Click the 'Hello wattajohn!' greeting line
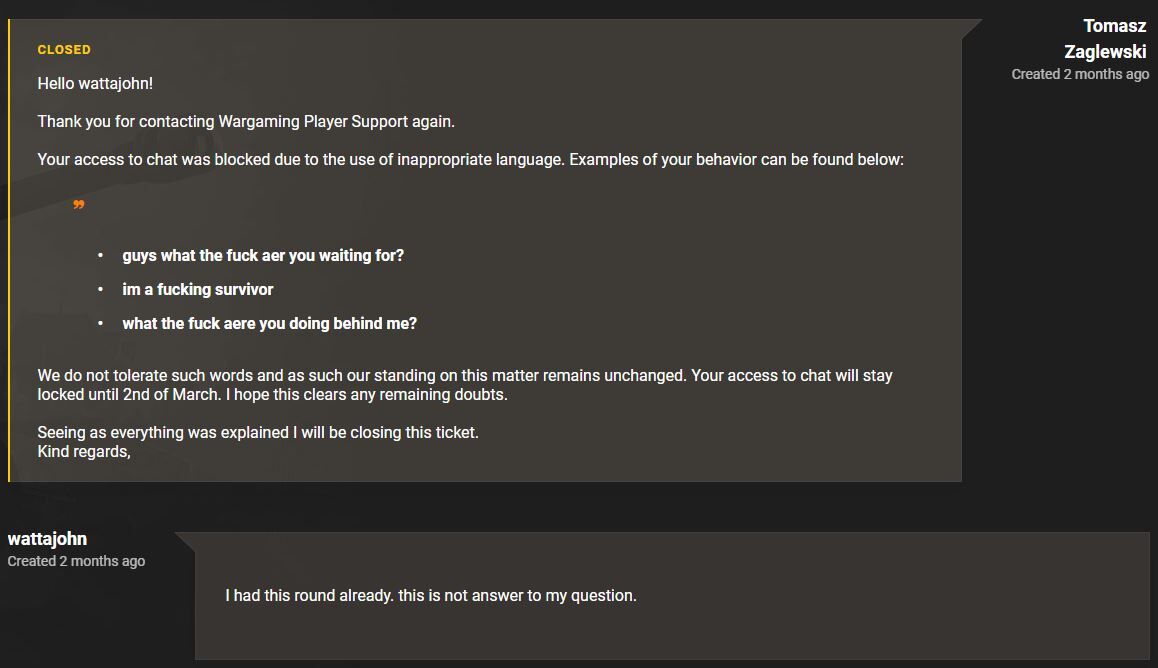The width and height of the screenshot is (1158, 668). coord(95,84)
